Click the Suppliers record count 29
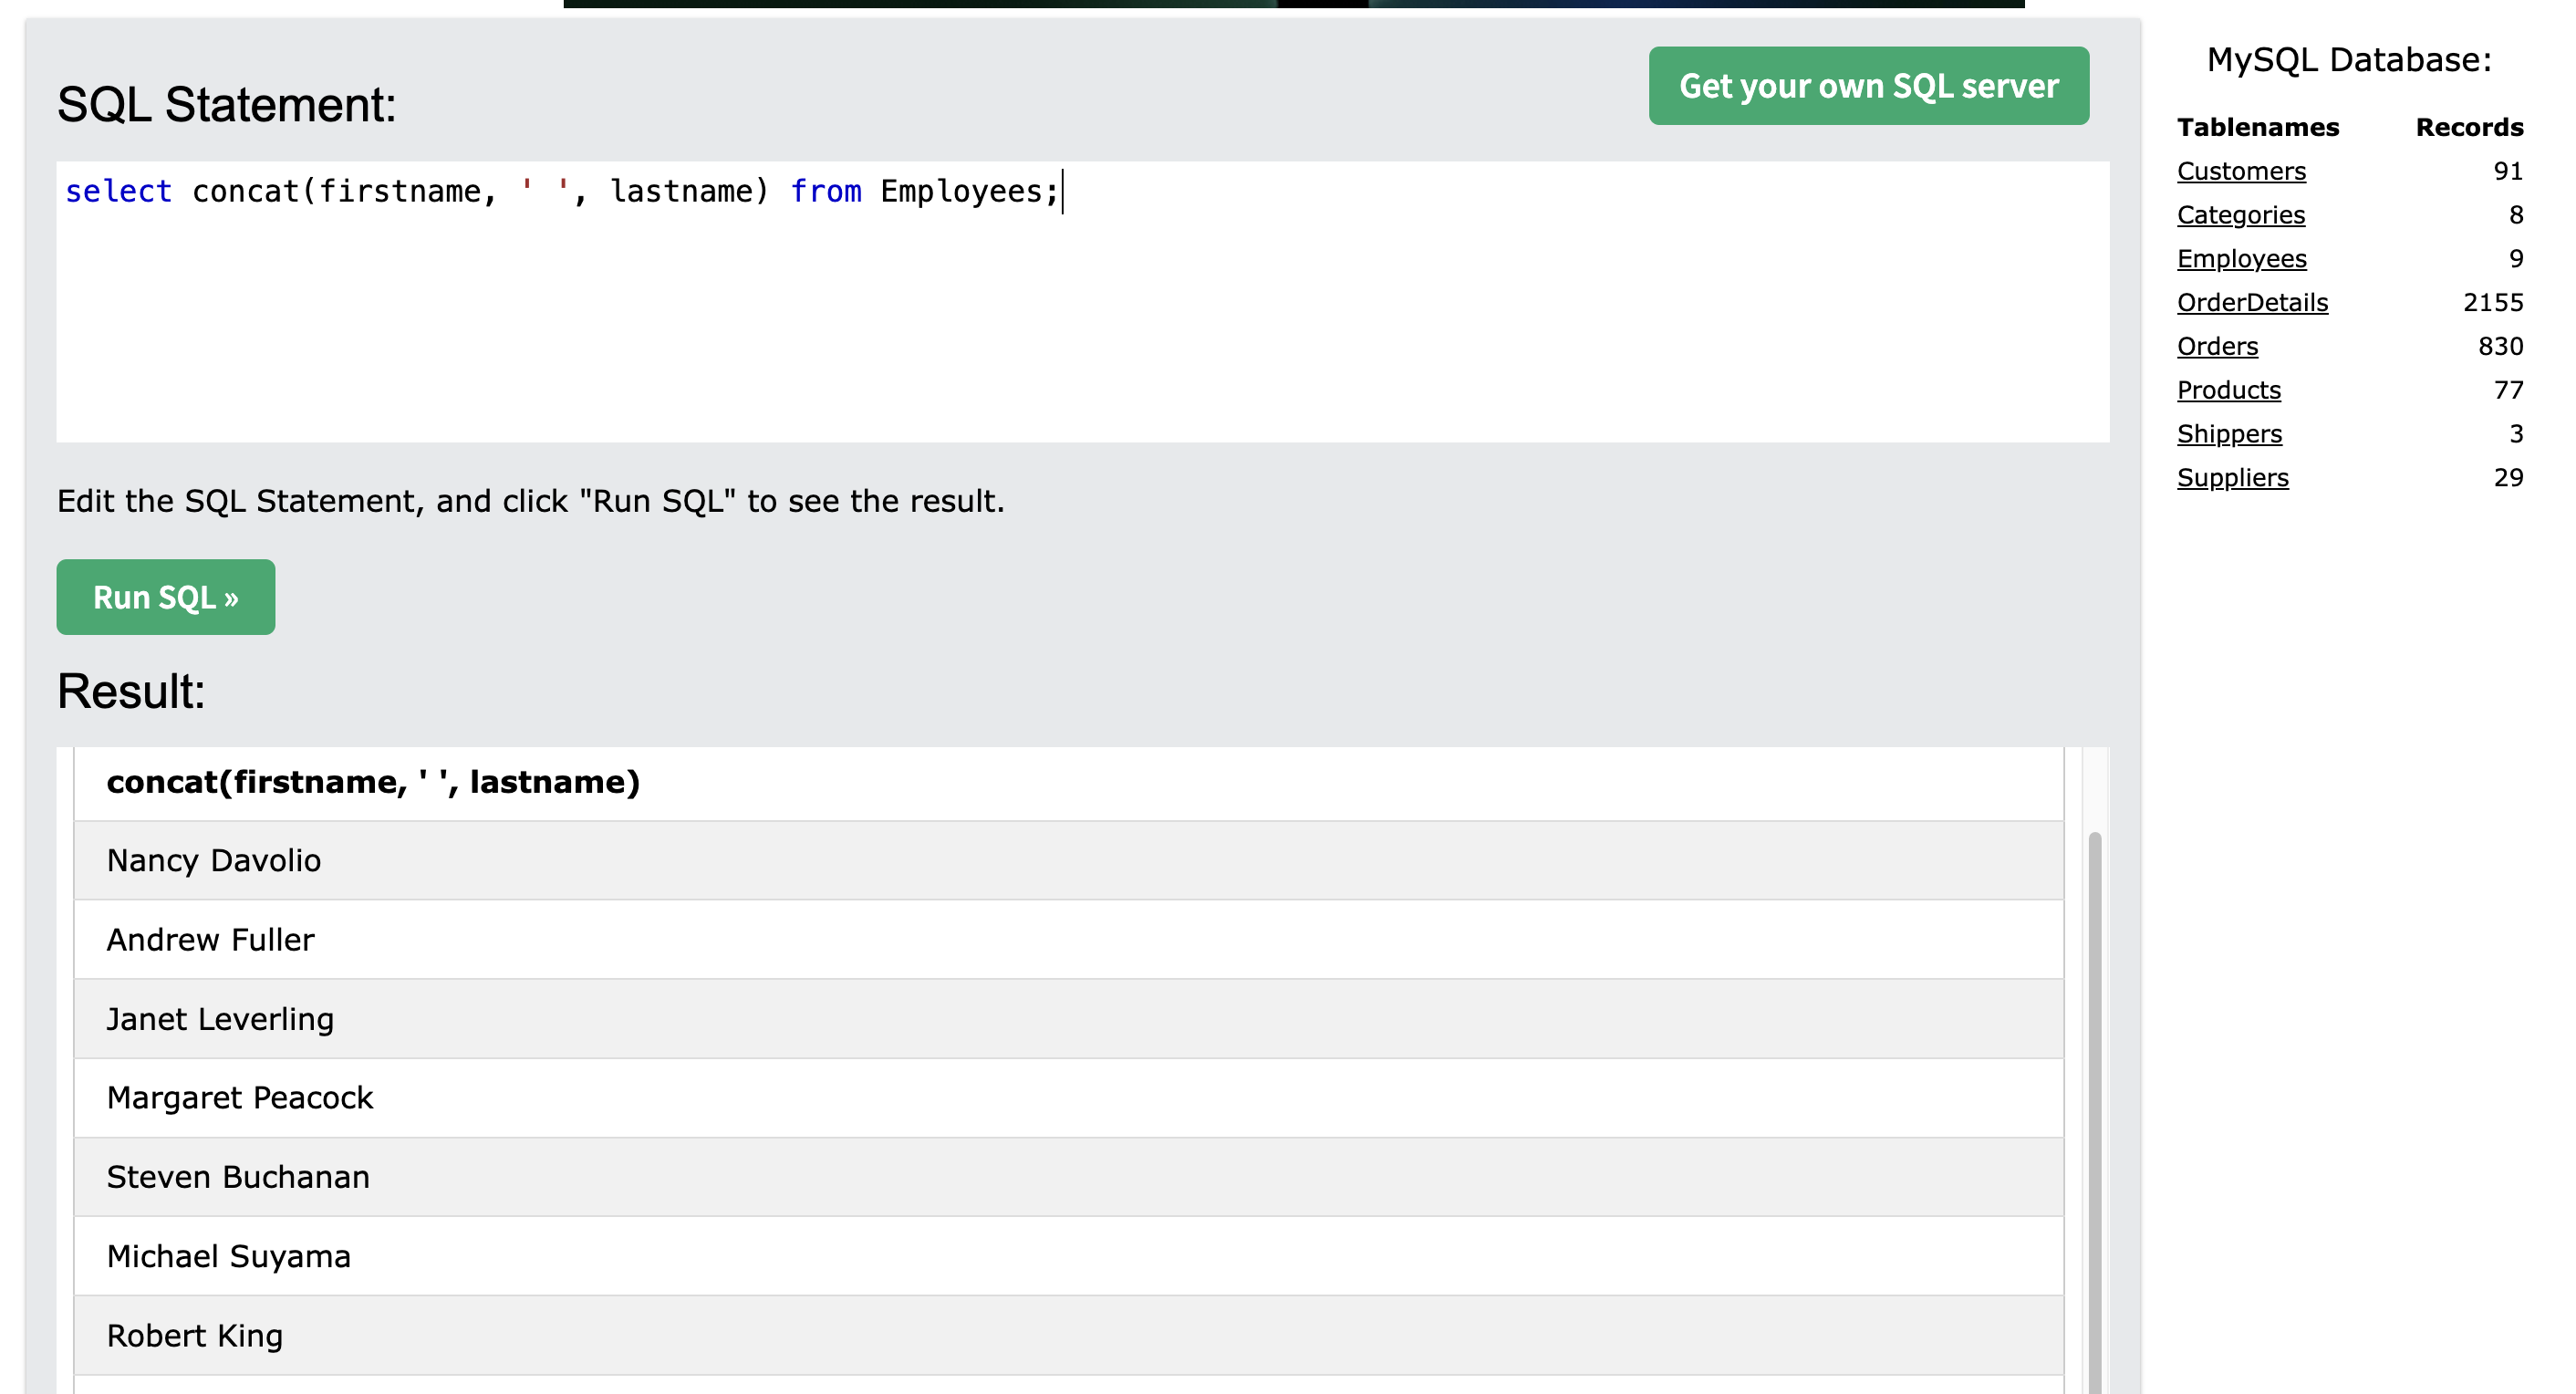Image resolution: width=2576 pixels, height=1394 pixels. point(2508,478)
